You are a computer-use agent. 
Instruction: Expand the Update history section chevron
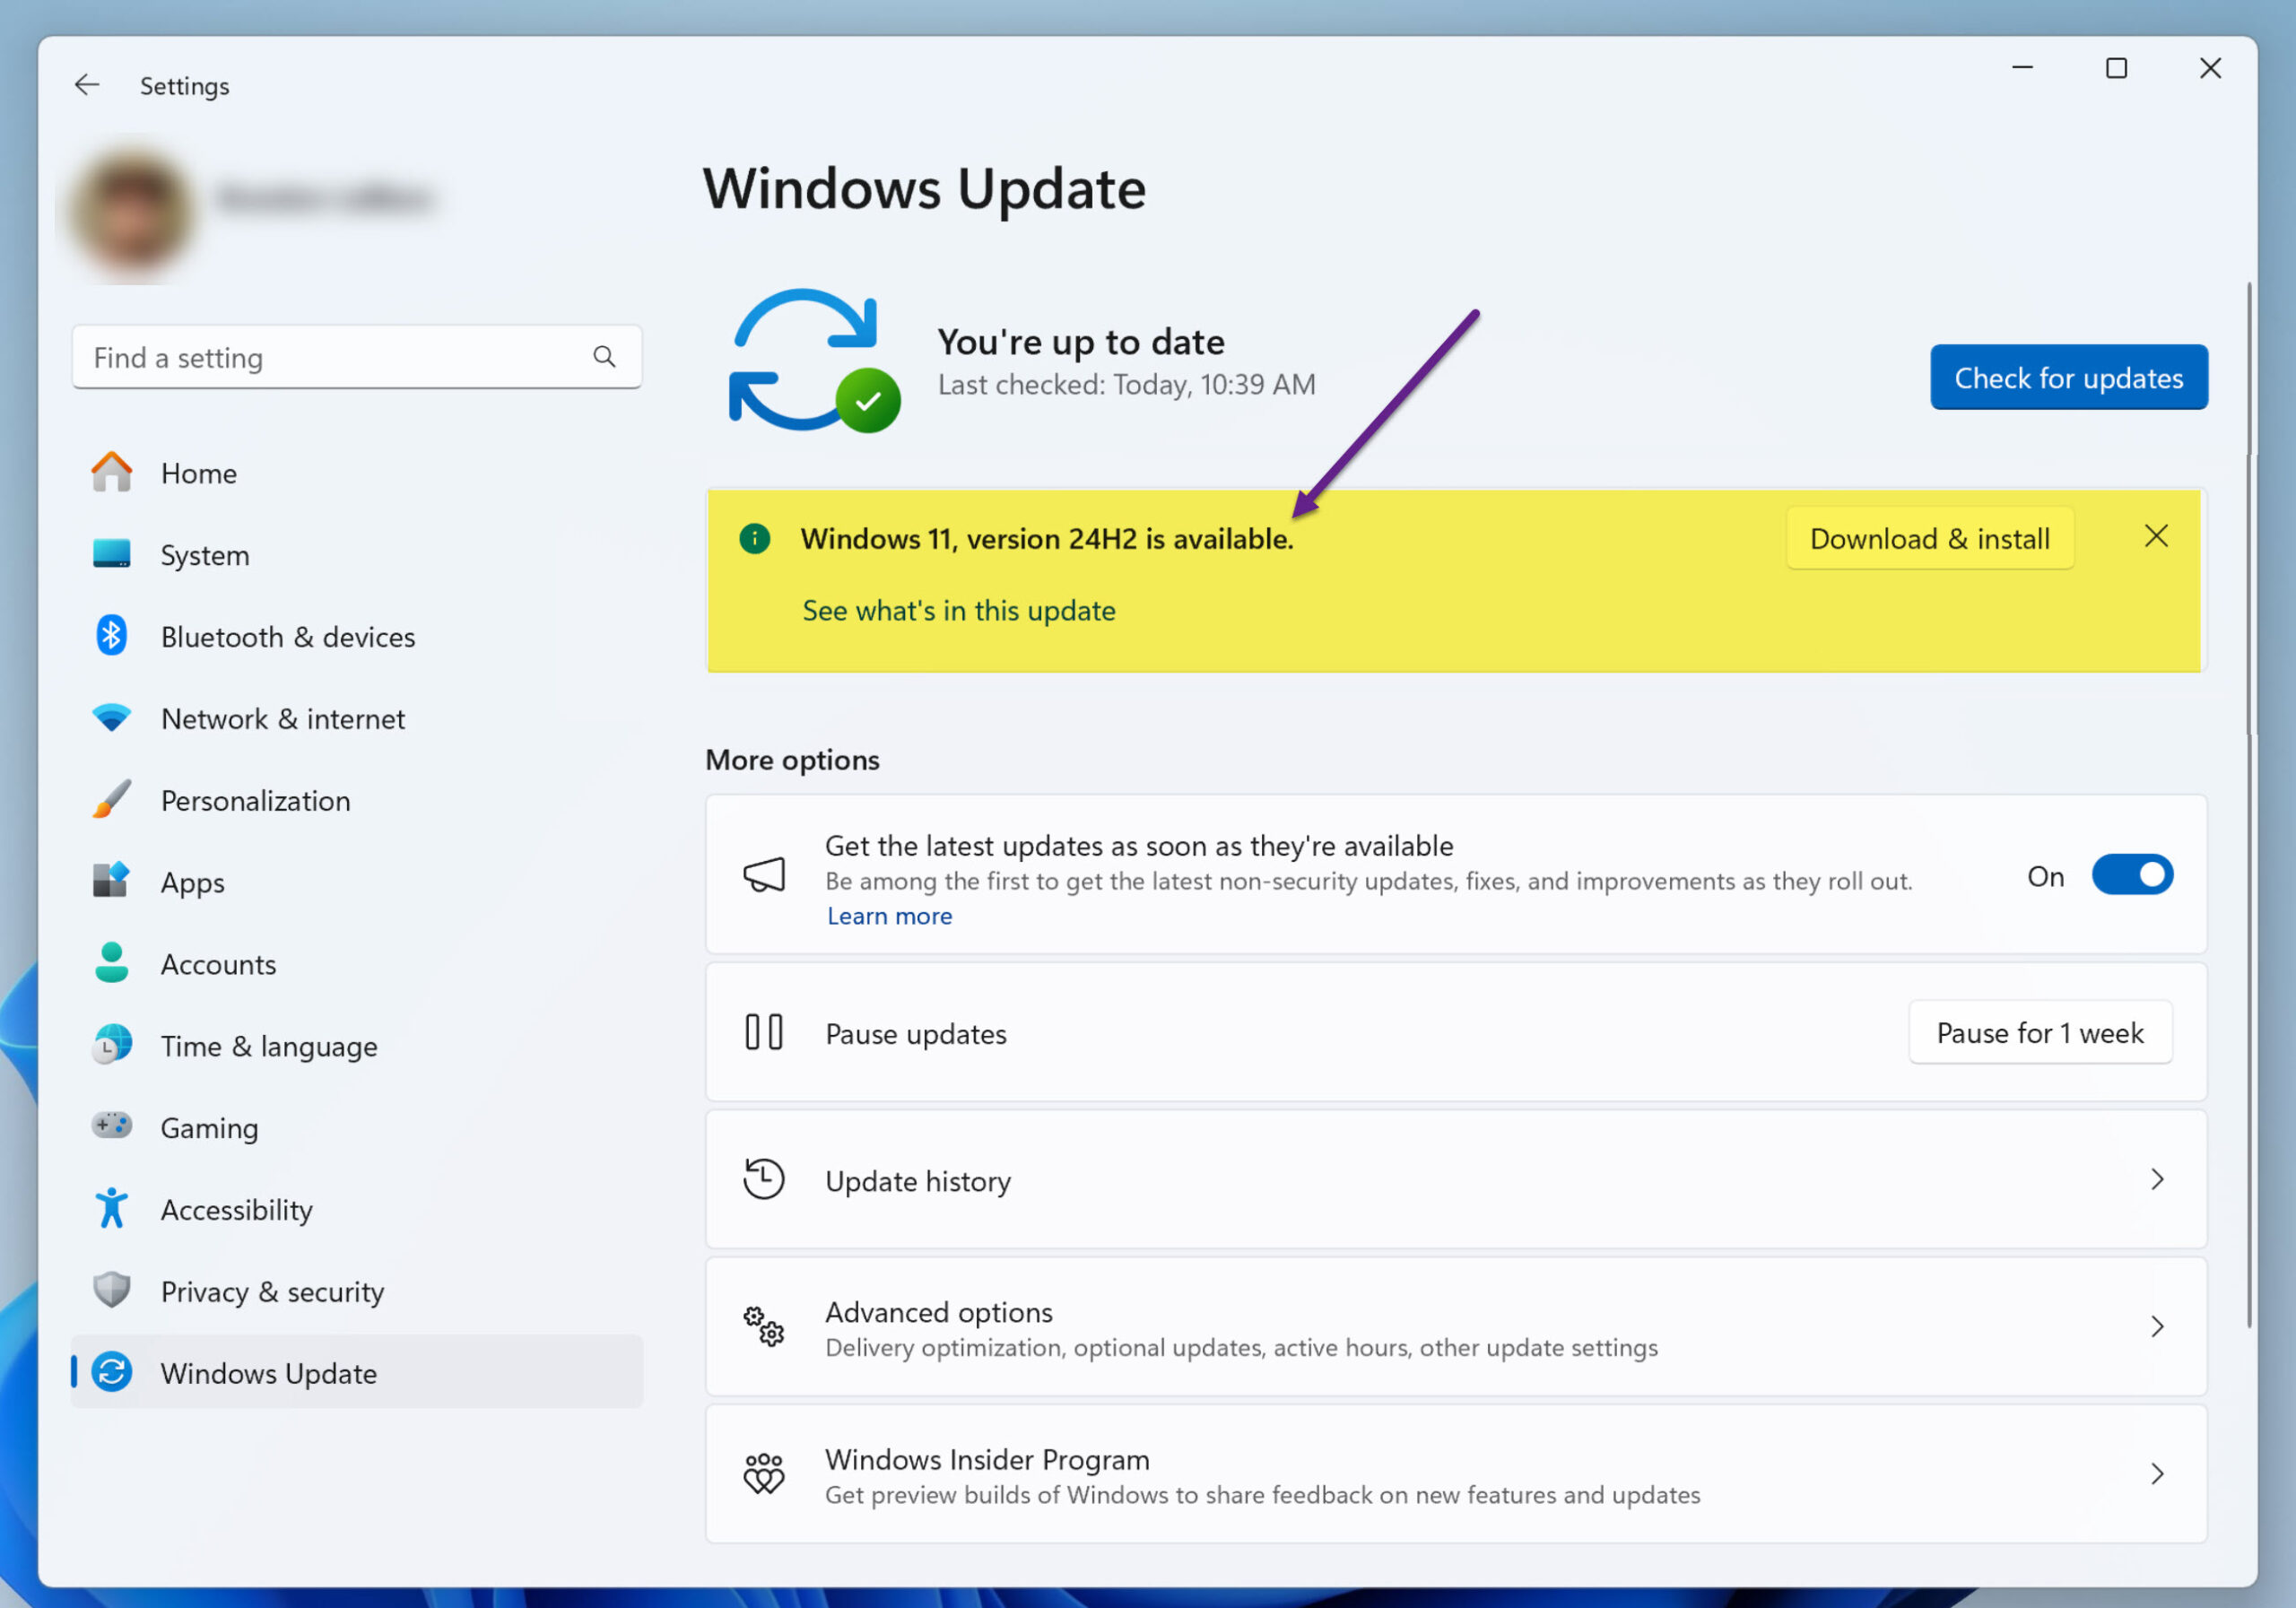click(2158, 1180)
